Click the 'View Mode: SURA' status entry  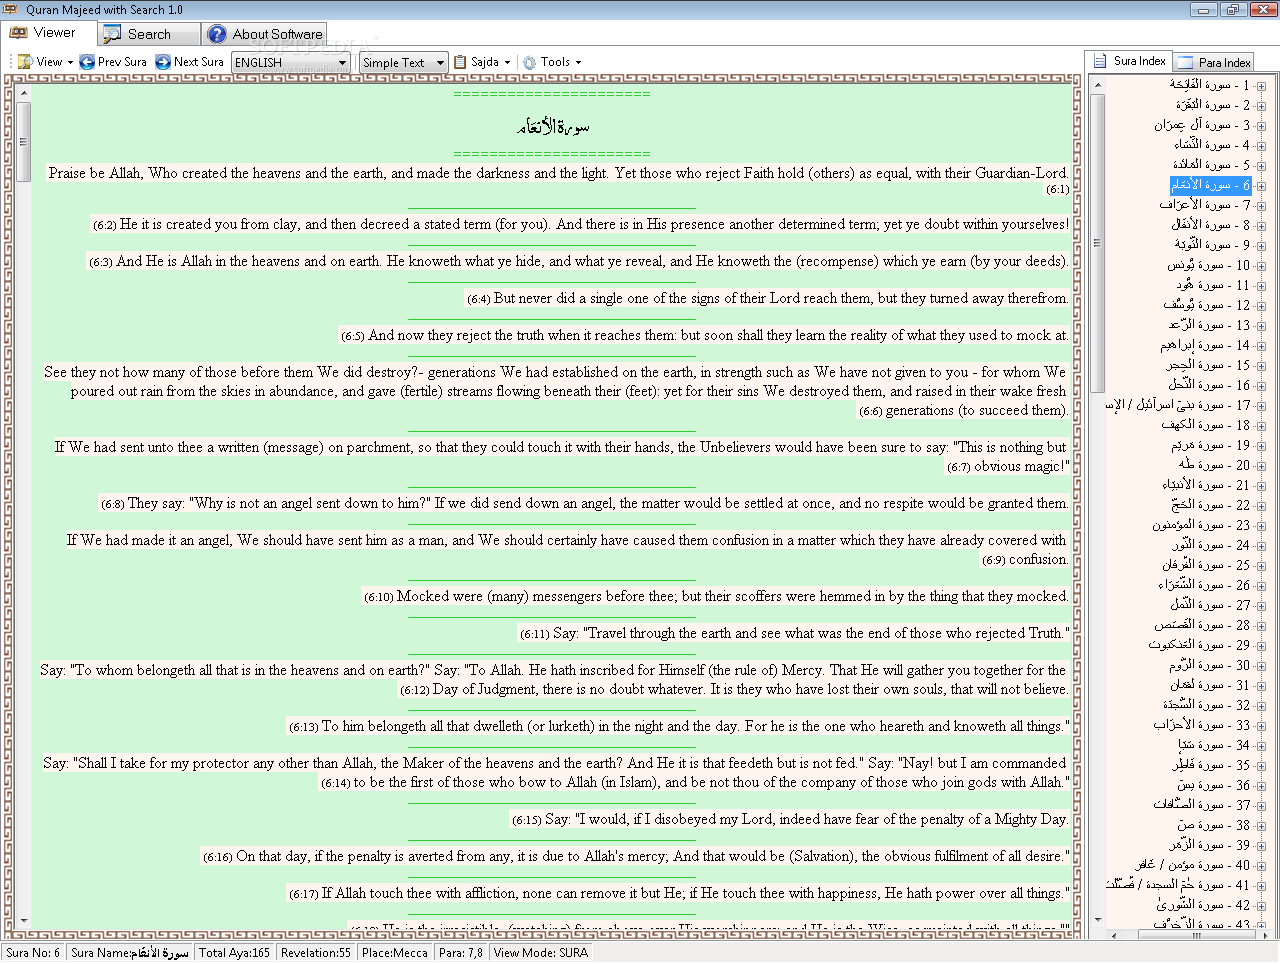[x=541, y=953]
